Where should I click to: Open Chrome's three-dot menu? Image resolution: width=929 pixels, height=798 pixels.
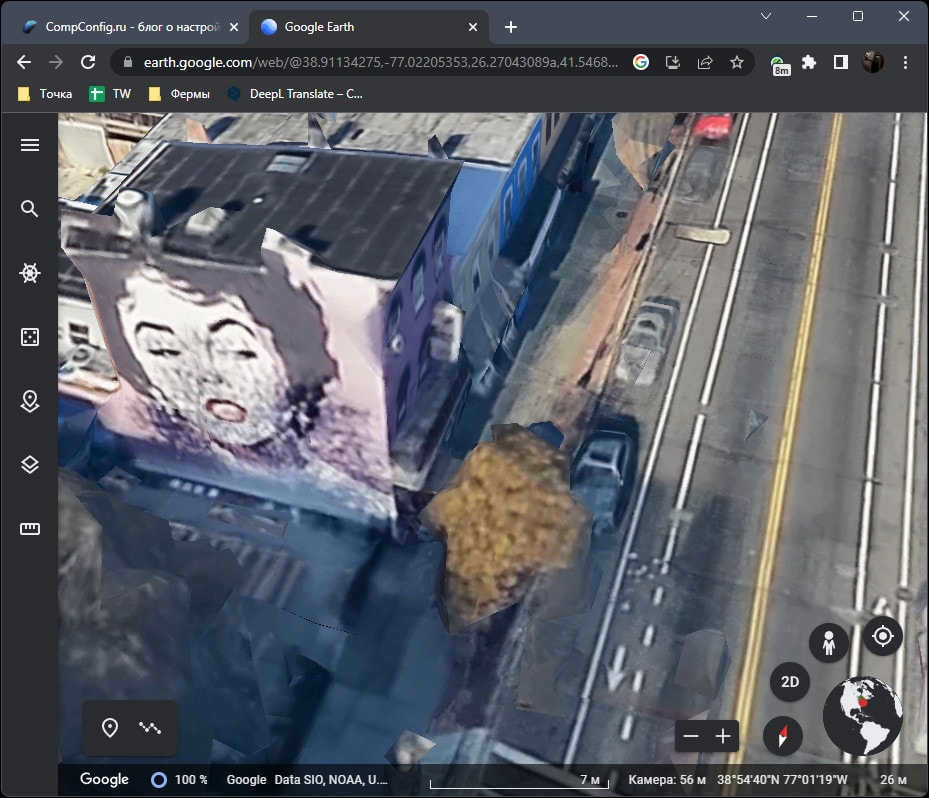point(905,62)
